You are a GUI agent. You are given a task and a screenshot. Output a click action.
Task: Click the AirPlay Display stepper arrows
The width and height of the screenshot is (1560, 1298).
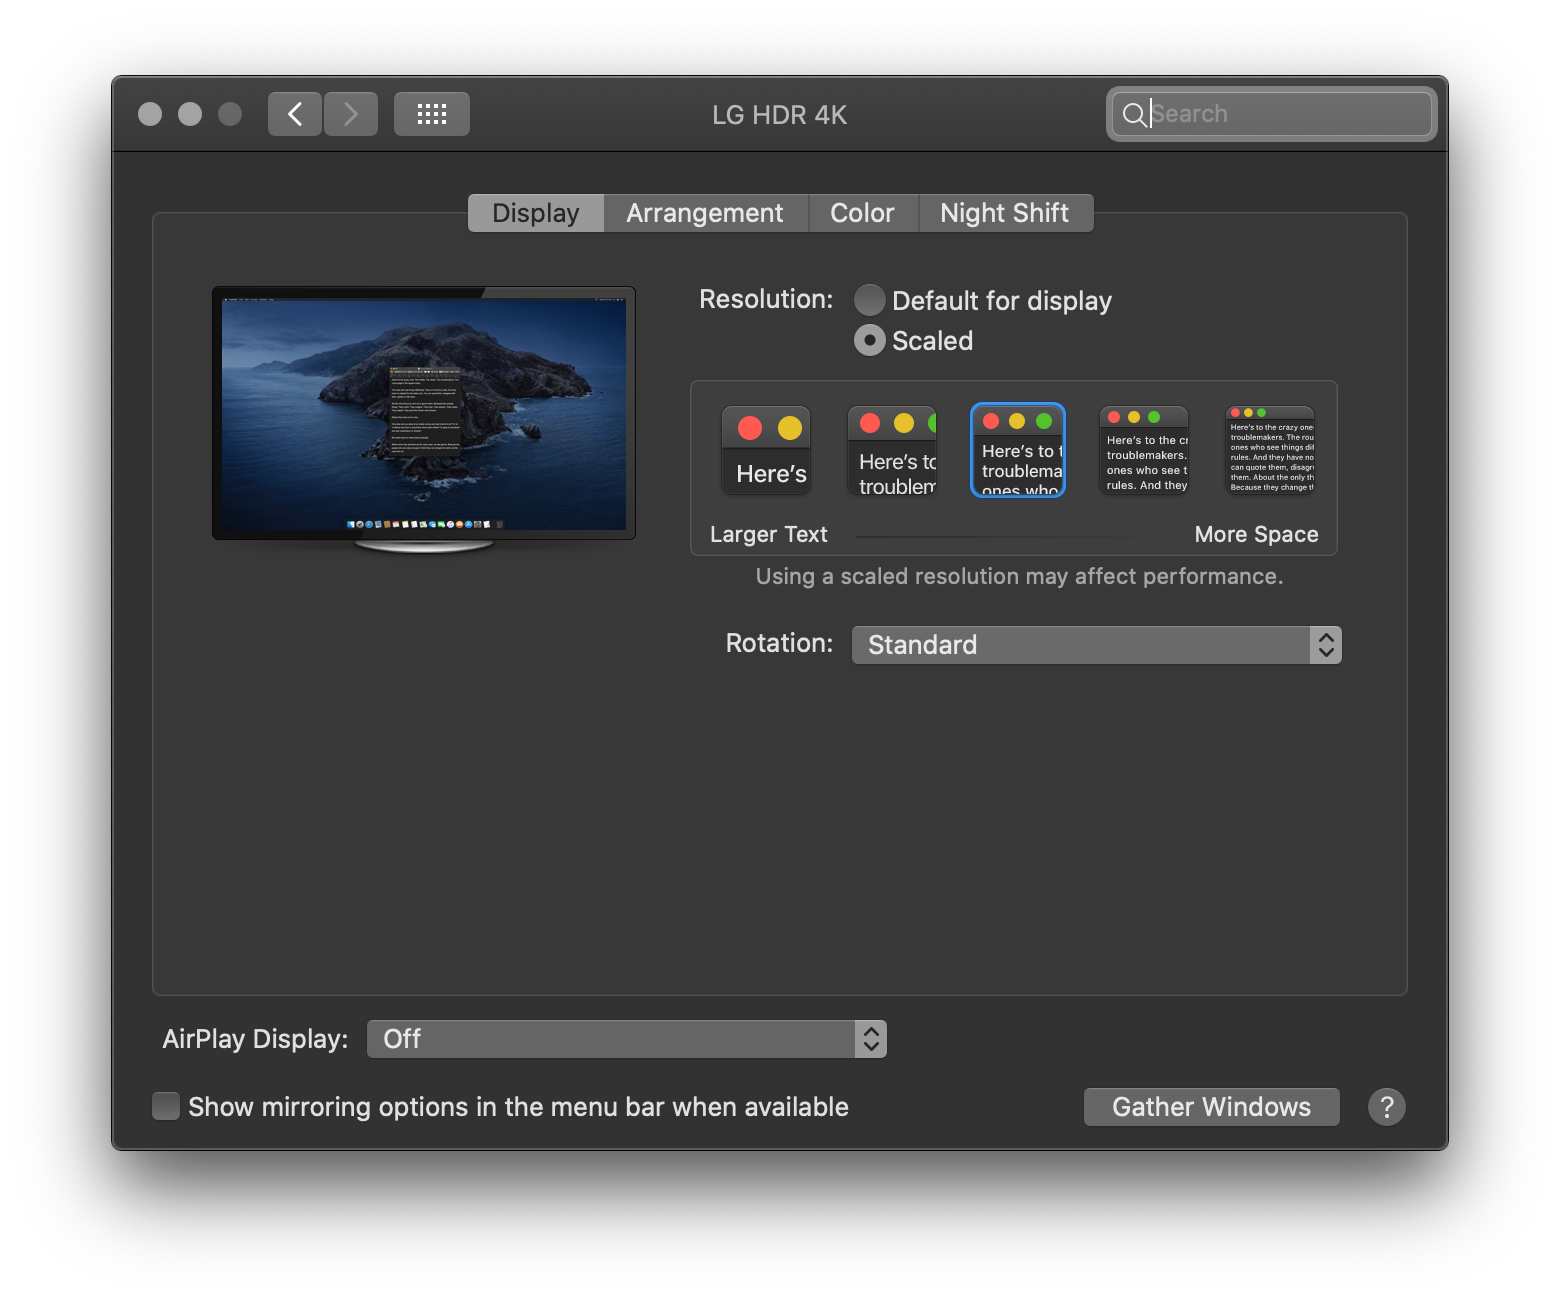[869, 1039]
